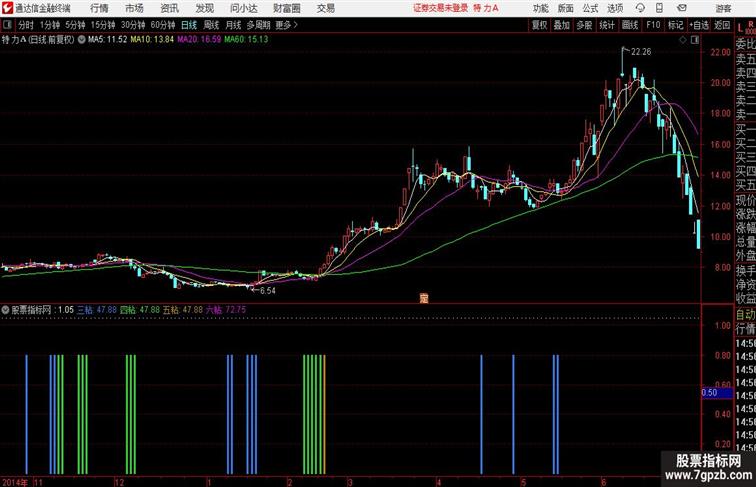
Task: Click the 五粘 47.88 indicator label
Action: 183,310
